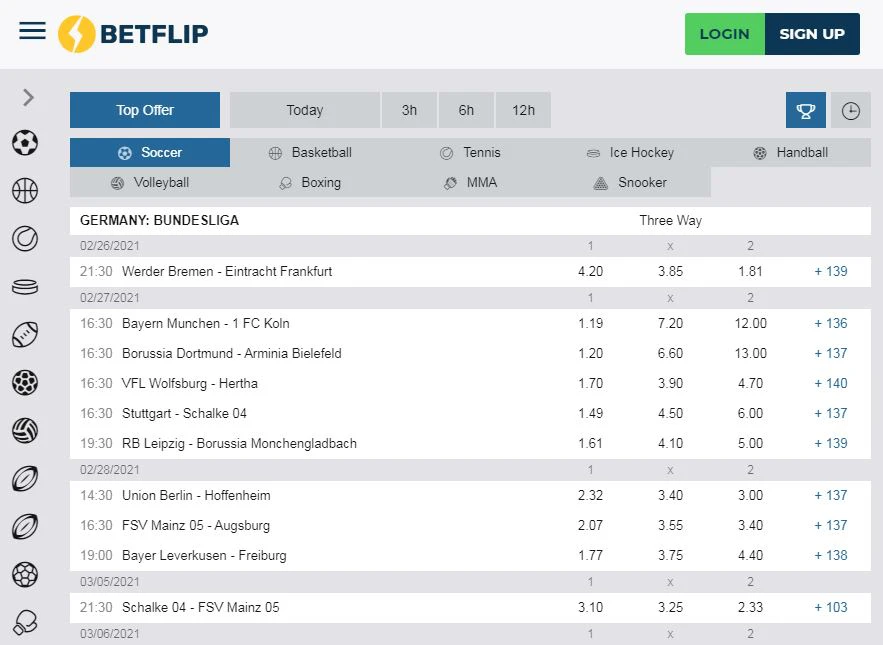Image resolution: width=883 pixels, height=645 pixels.
Task: Switch to Snooker sport tab
Action: [630, 183]
